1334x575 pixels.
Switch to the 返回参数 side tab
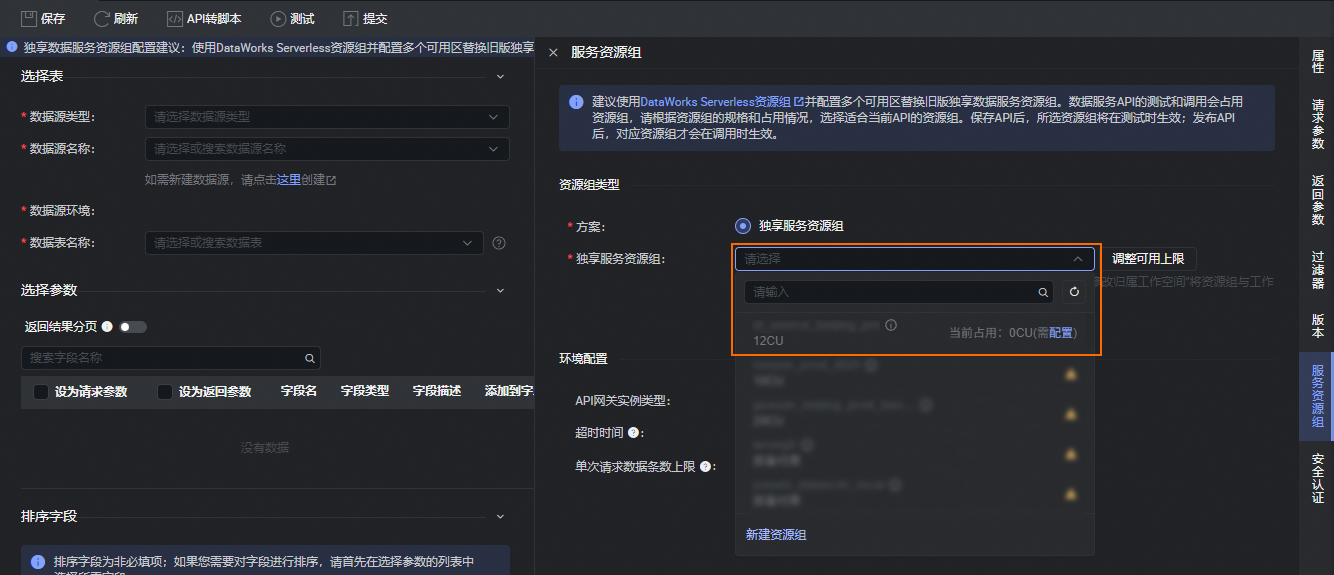tap(1317, 200)
